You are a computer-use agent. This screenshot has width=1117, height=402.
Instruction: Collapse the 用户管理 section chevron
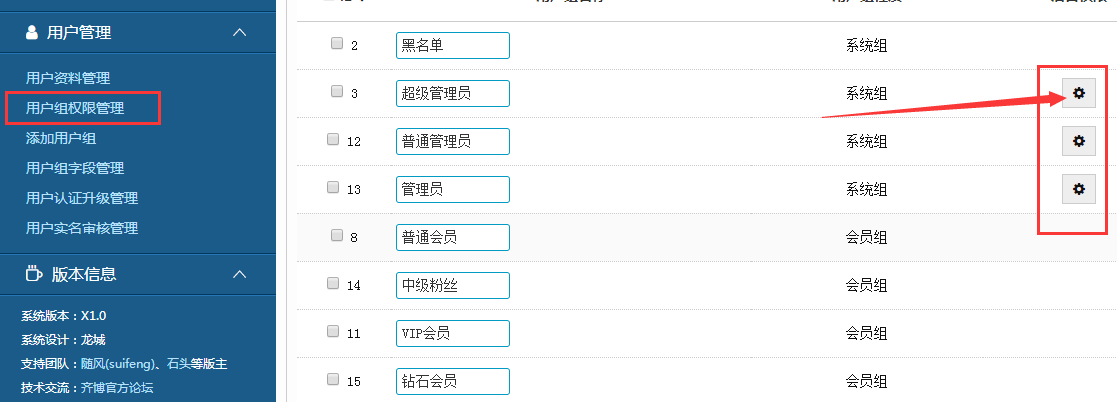[x=239, y=33]
